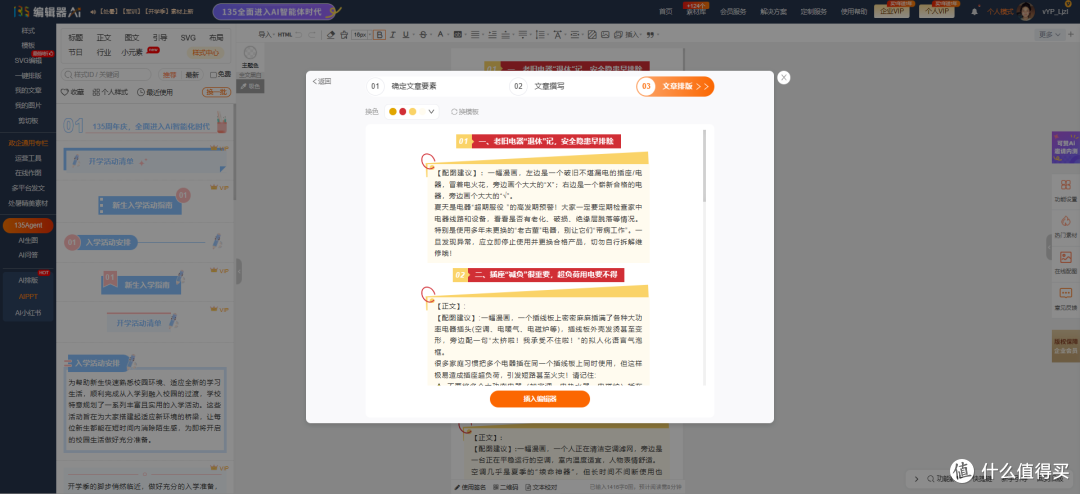The image size is (1080, 494).
Task: Click the 取色 eyedropper button
Action: (x=250, y=86)
